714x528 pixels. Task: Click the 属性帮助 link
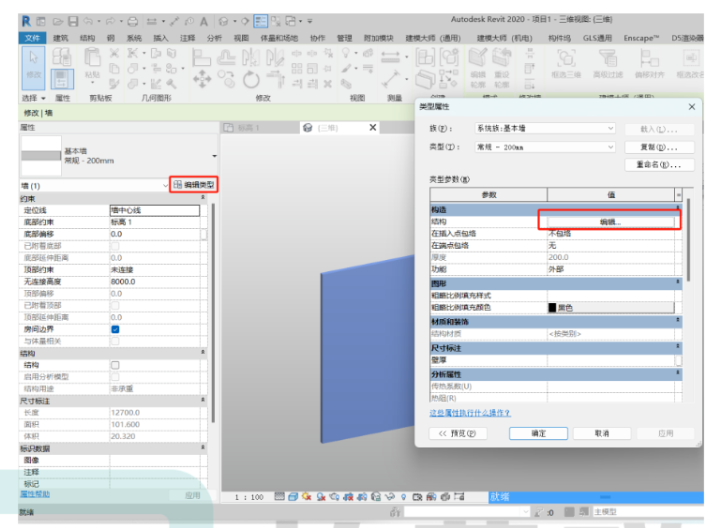tap(35, 494)
